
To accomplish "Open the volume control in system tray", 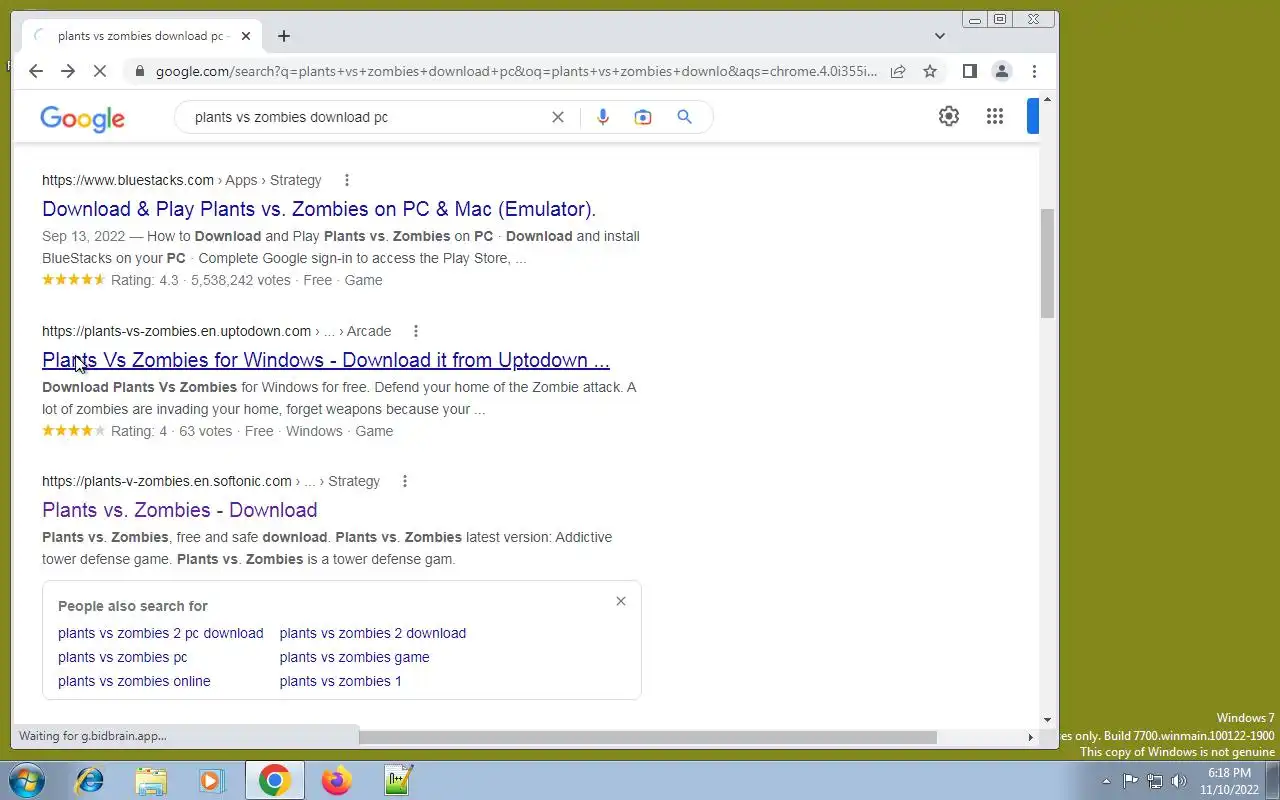I will click(x=1179, y=781).
